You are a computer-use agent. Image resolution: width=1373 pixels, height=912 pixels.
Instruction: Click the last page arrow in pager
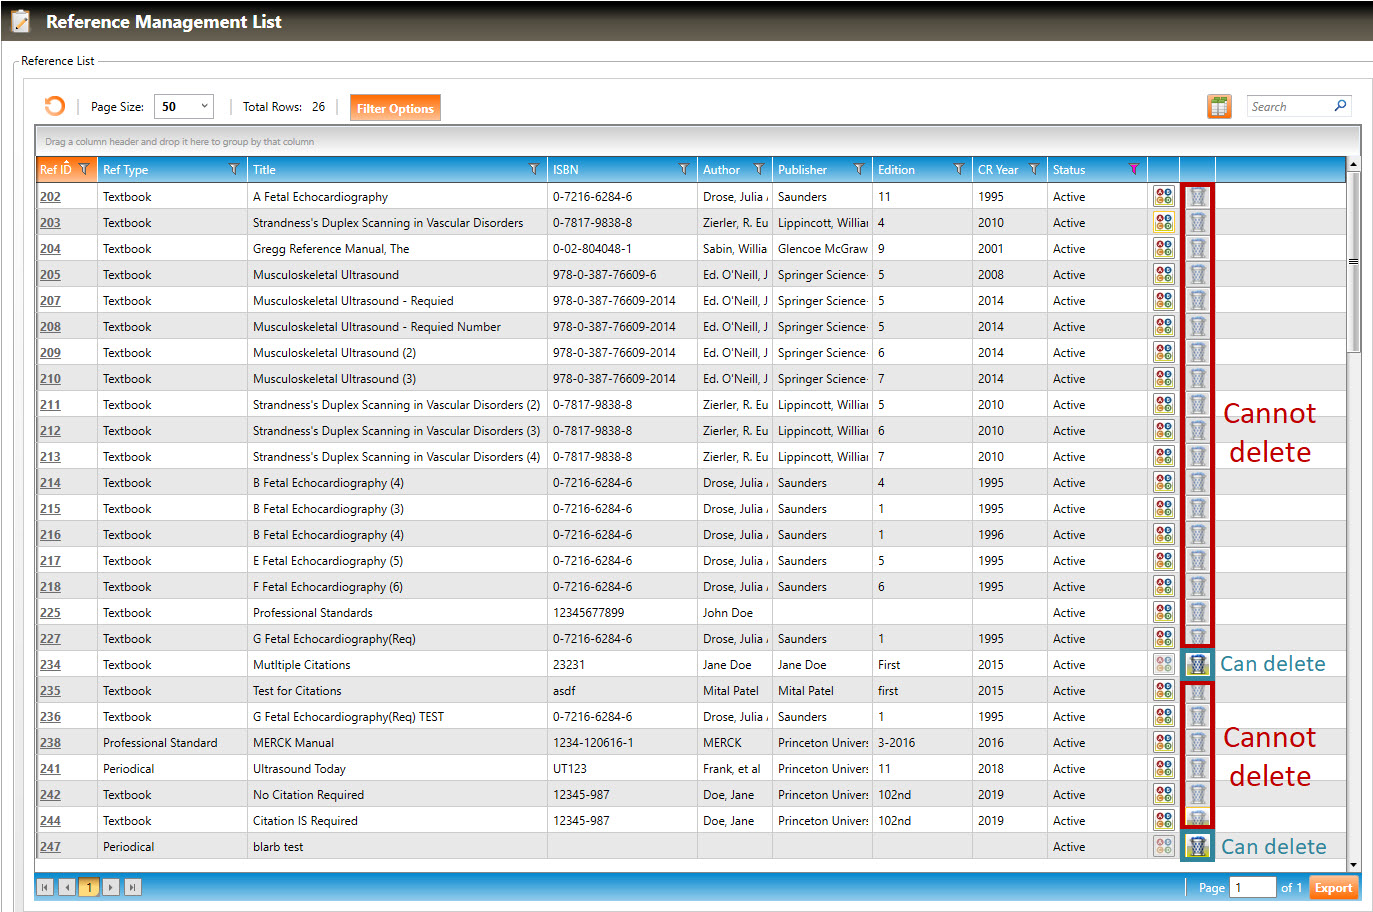click(x=132, y=887)
